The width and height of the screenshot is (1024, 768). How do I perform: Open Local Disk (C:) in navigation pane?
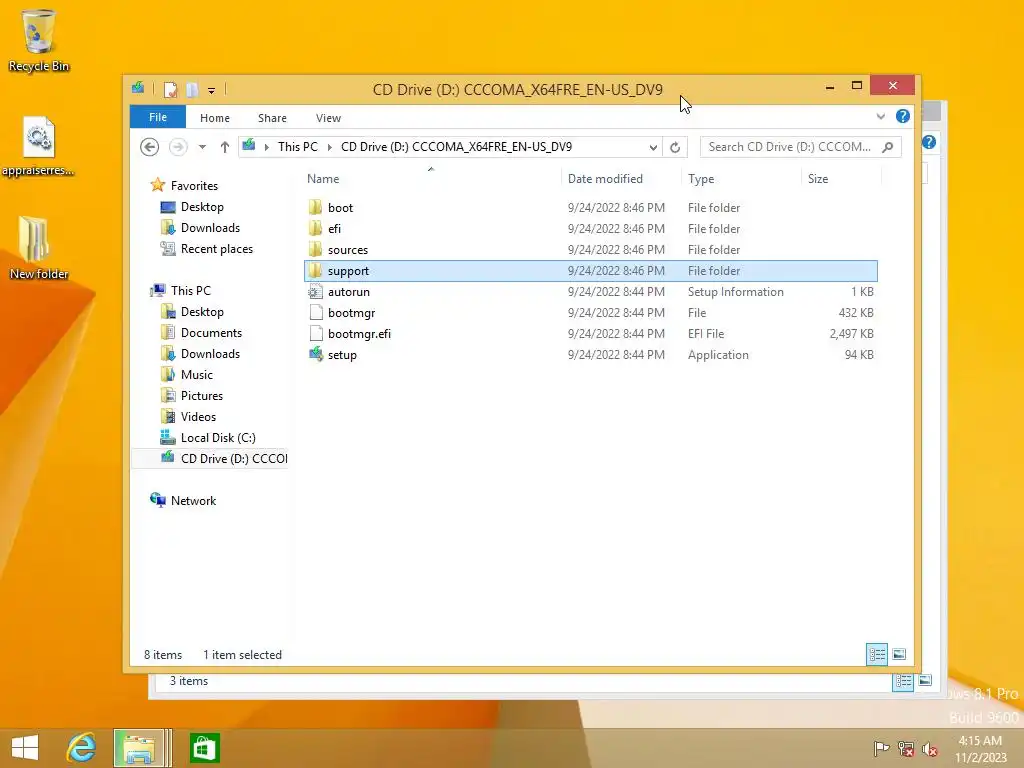click(x=218, y=438)
